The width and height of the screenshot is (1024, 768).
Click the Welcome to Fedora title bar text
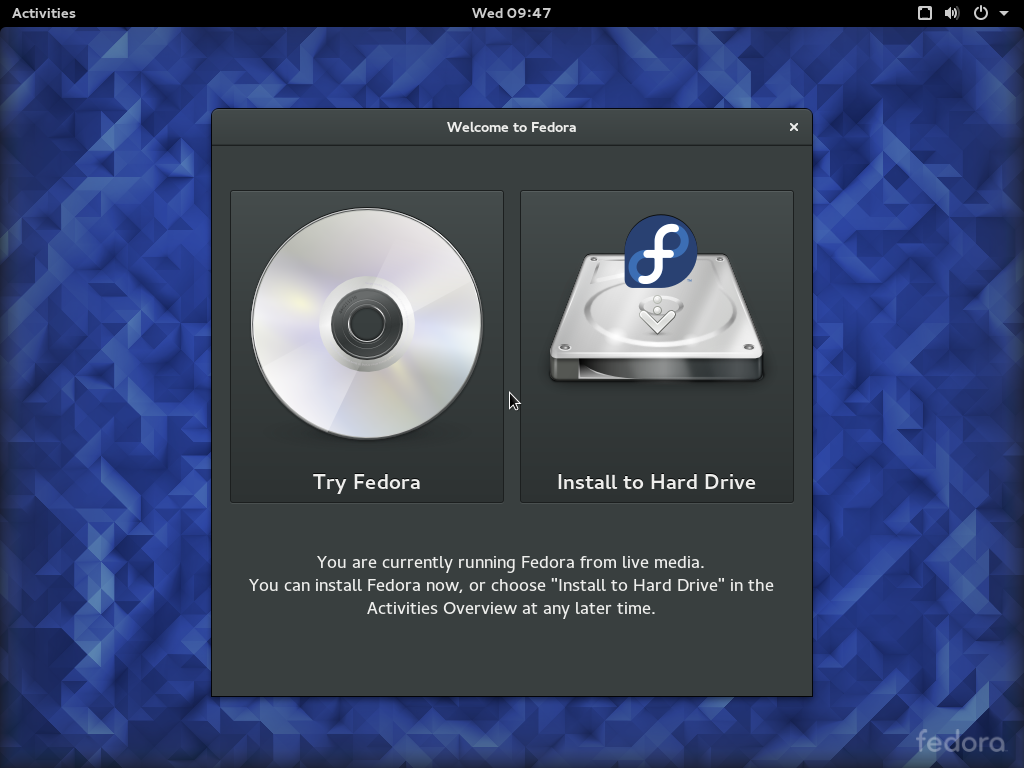tap(511, 127)
